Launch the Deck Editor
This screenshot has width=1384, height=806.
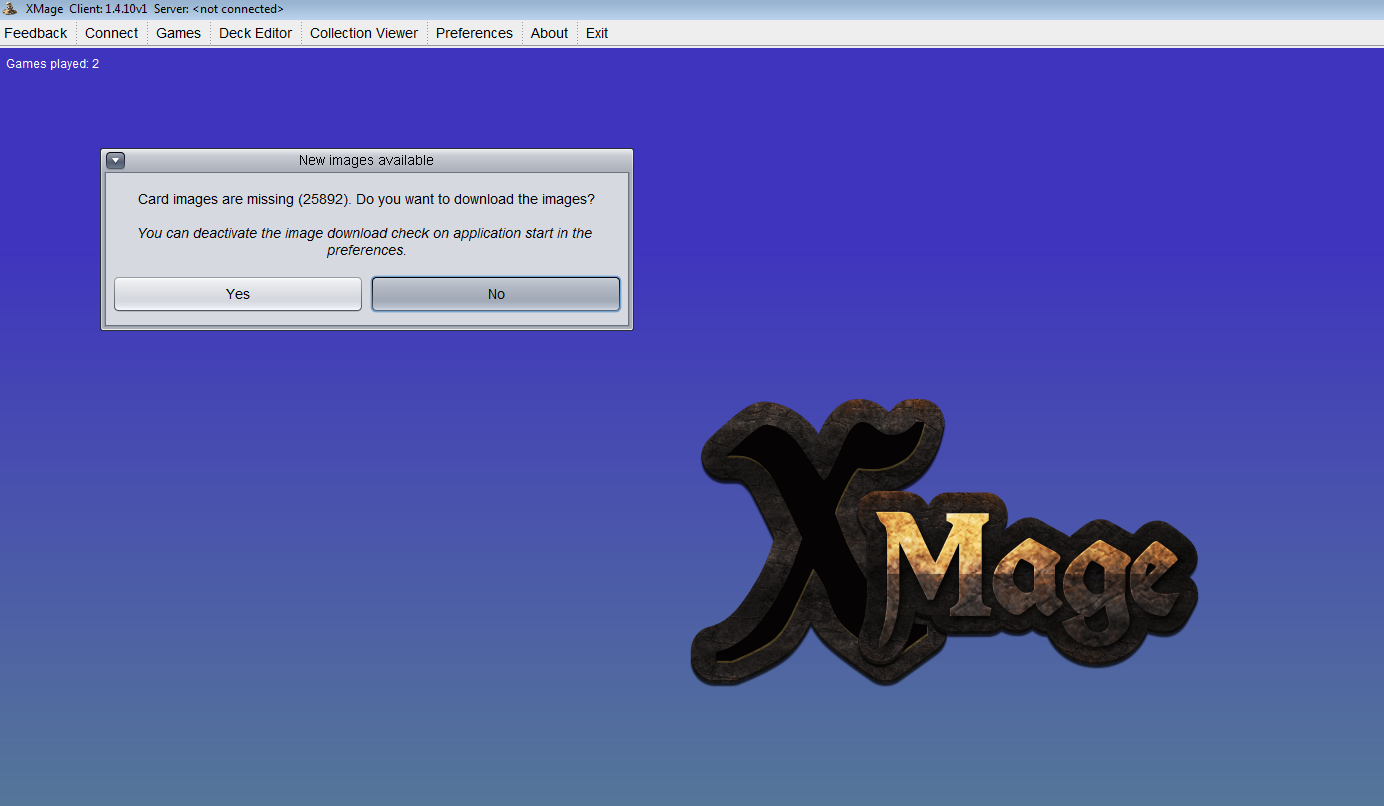tap(255, 33)
